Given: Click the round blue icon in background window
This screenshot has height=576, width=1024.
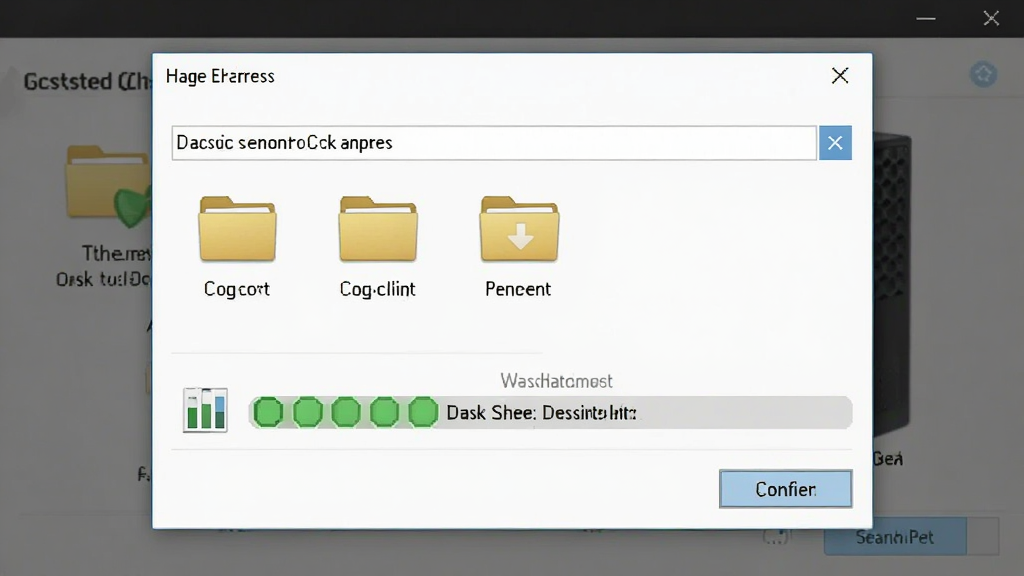Looking at the screenshot, I should point(983,74).
